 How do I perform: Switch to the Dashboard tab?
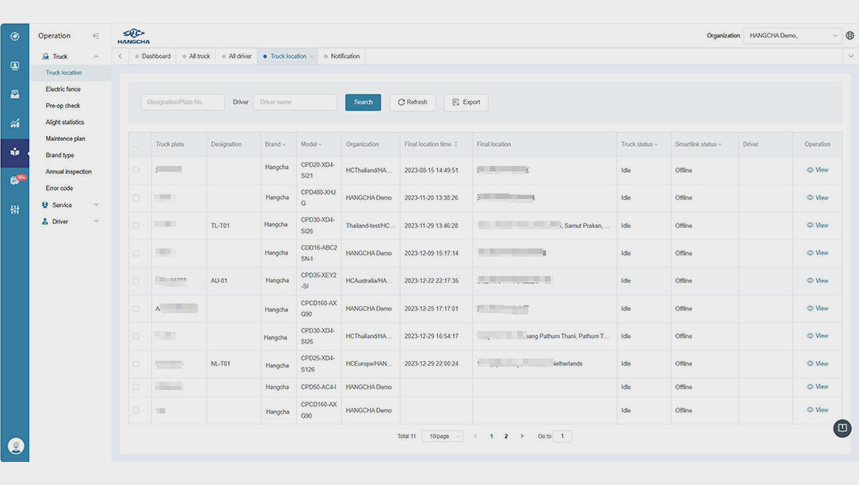pyautogui.click(x=153, y=56)
